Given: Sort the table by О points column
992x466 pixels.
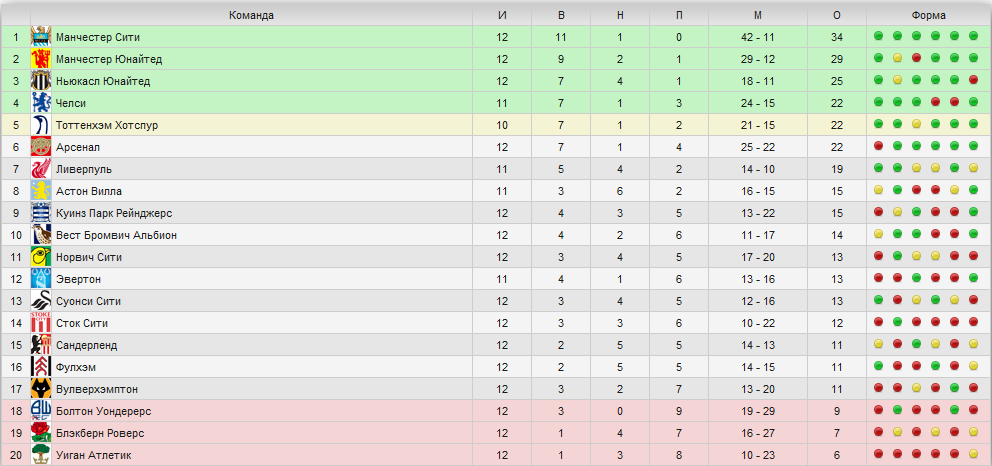Looking at the screenshot, I should click(x=837, y=15).
